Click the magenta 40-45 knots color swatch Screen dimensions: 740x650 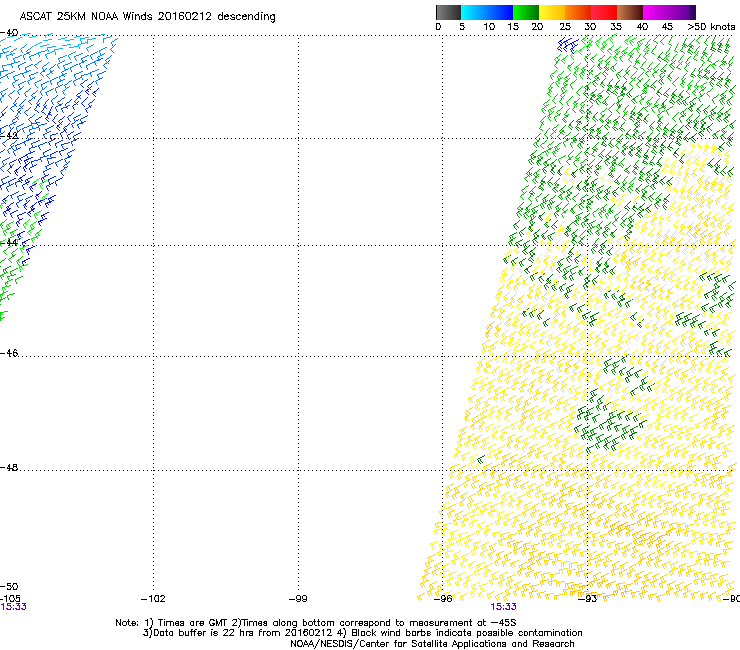pyautogui.click(x=656, y=12)
